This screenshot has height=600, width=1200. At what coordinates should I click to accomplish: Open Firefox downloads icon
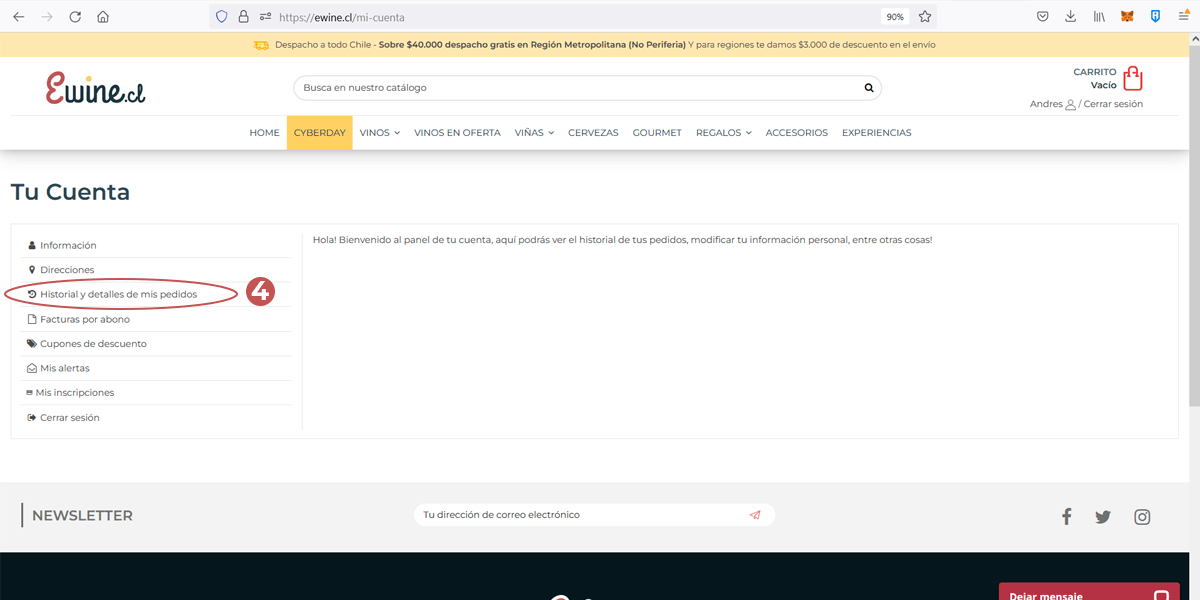(1070, 17)
